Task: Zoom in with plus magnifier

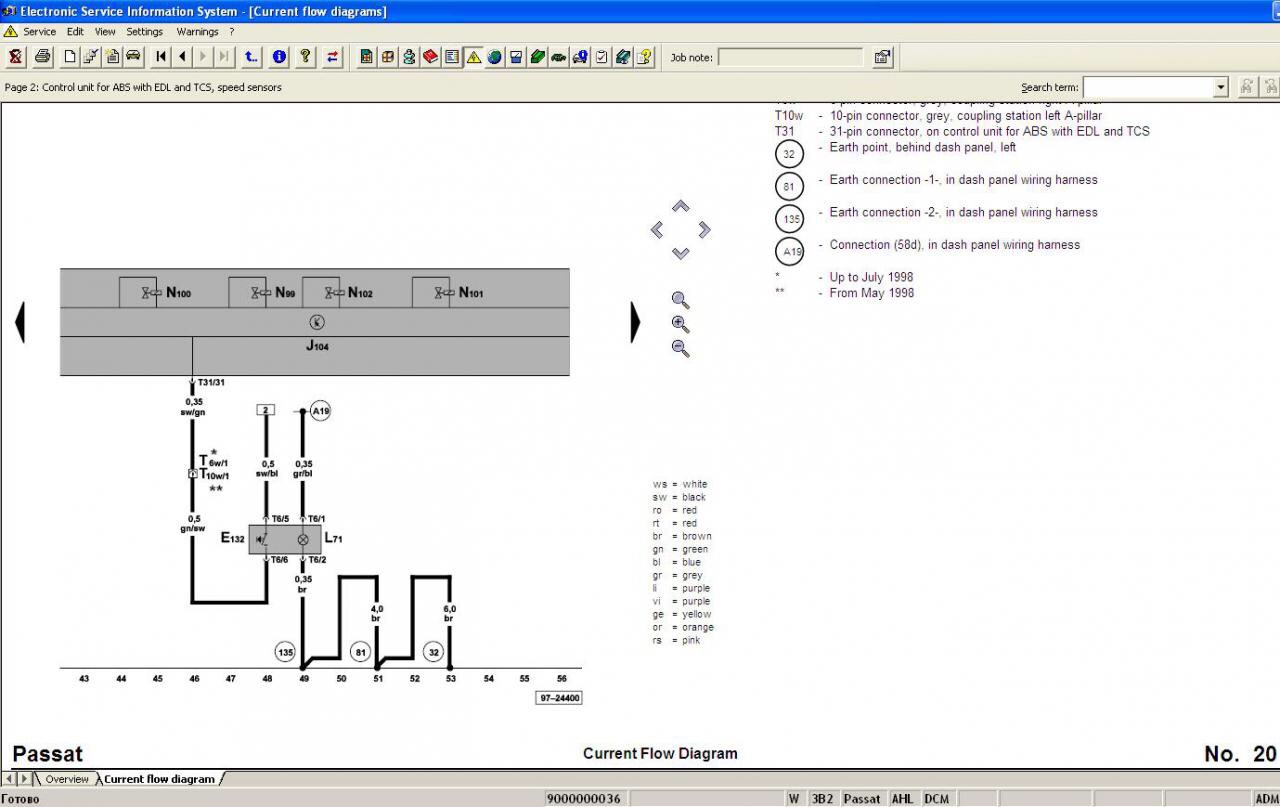Action: click(681, 324)
